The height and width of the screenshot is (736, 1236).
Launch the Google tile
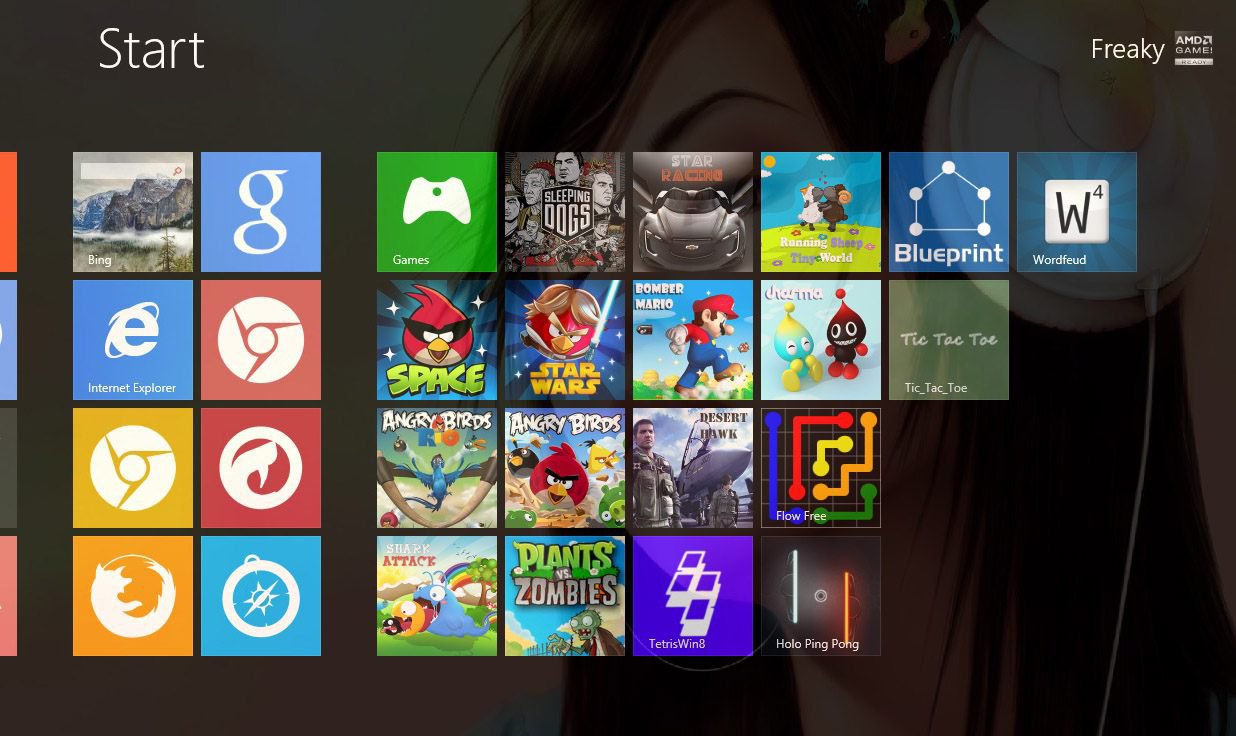point(261,212)
